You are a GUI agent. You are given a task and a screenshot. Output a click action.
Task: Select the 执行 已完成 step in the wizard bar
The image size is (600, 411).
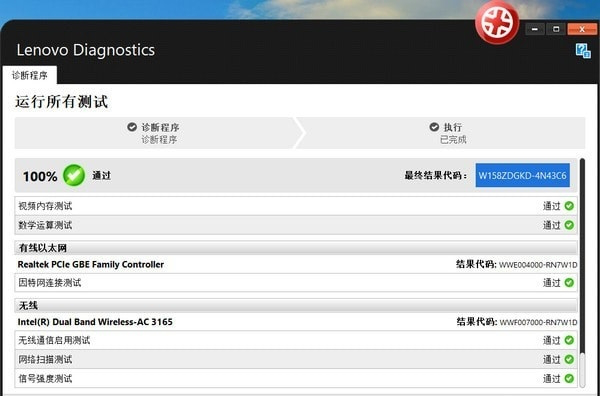[x=446, y=133]
